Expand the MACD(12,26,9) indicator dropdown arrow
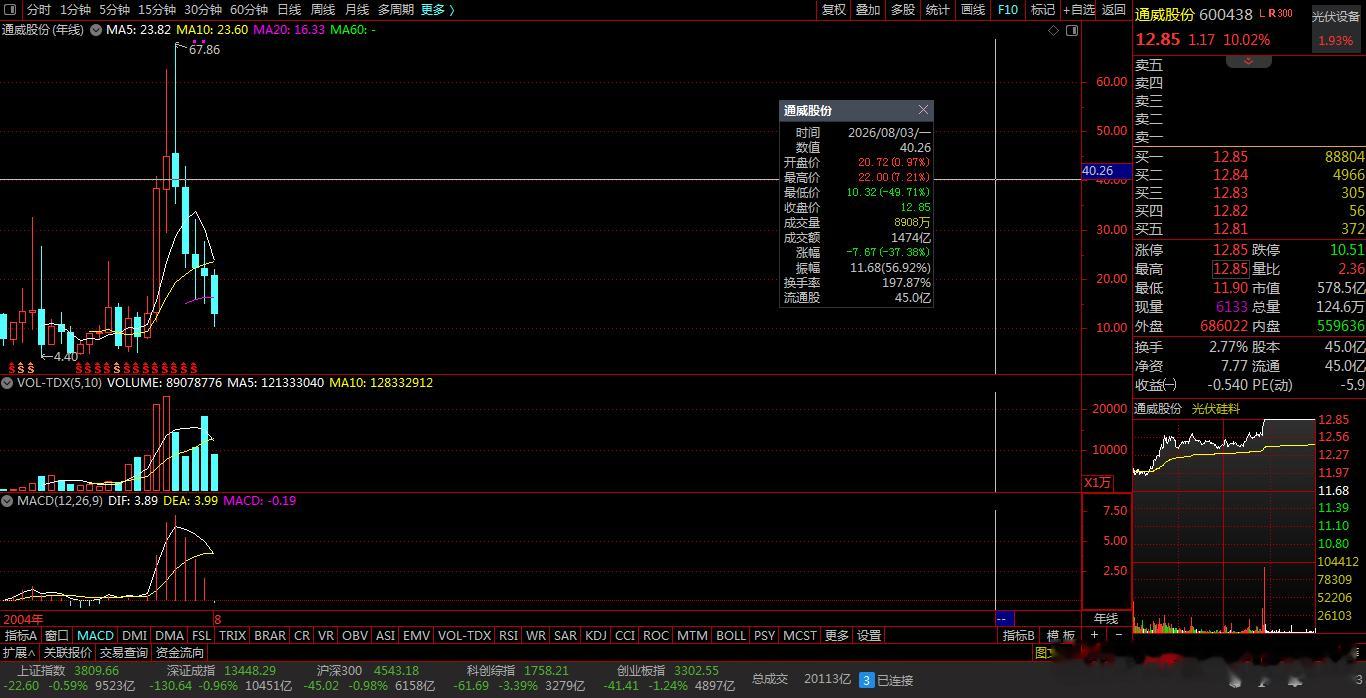 coord(7,500)
